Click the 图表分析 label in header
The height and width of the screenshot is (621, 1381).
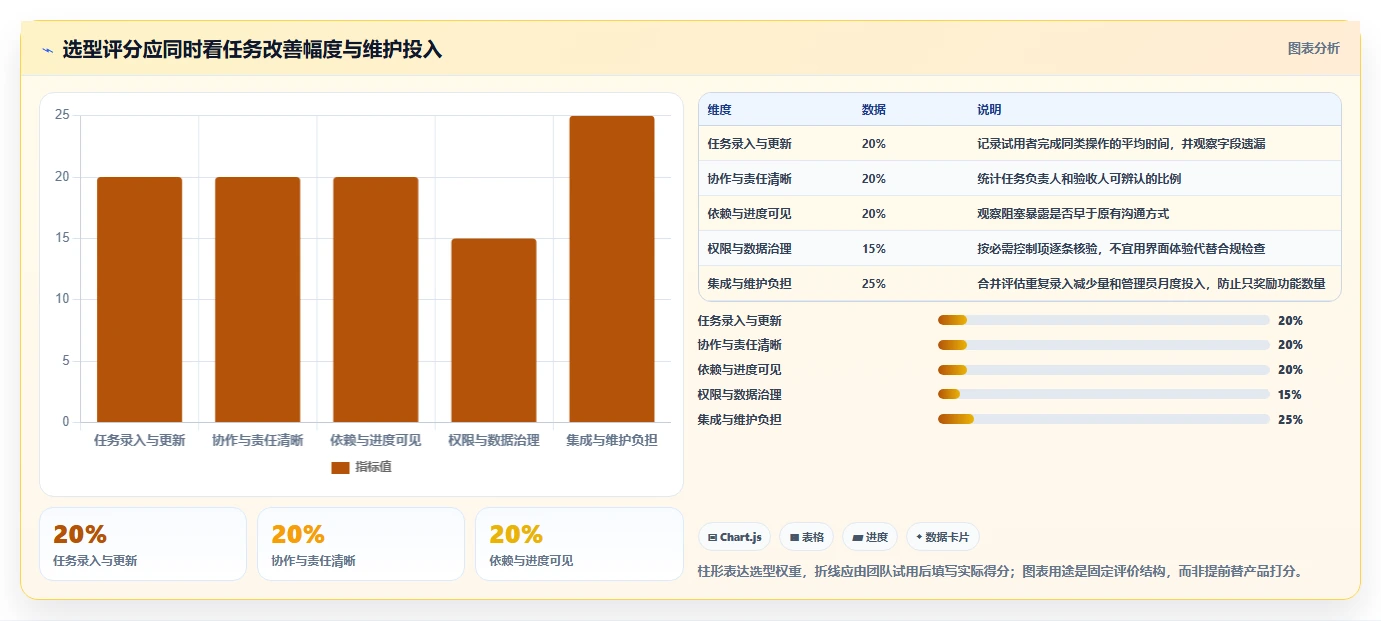click(1313, 48)
